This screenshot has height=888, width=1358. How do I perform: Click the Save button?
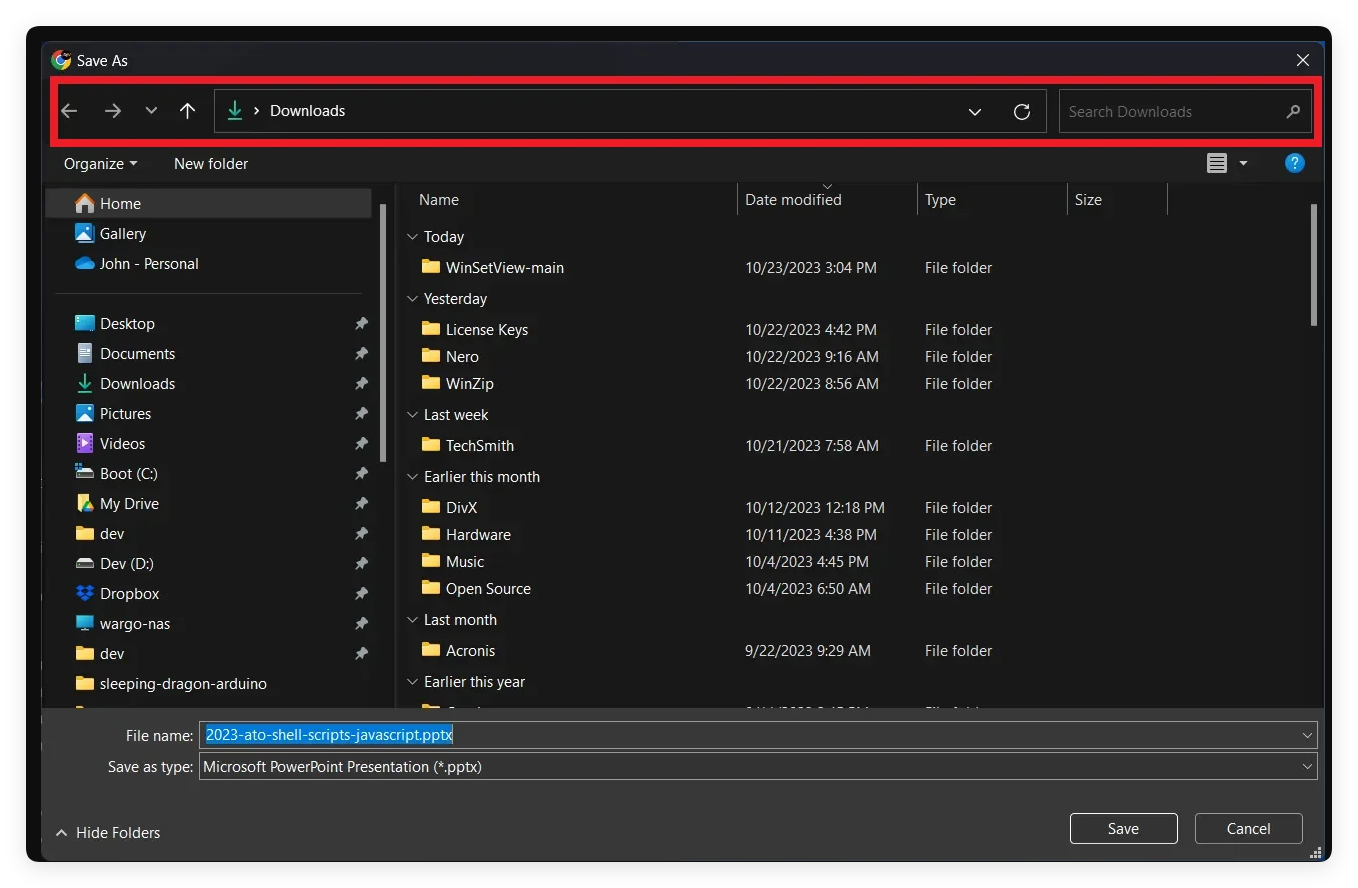point(1123,828)
